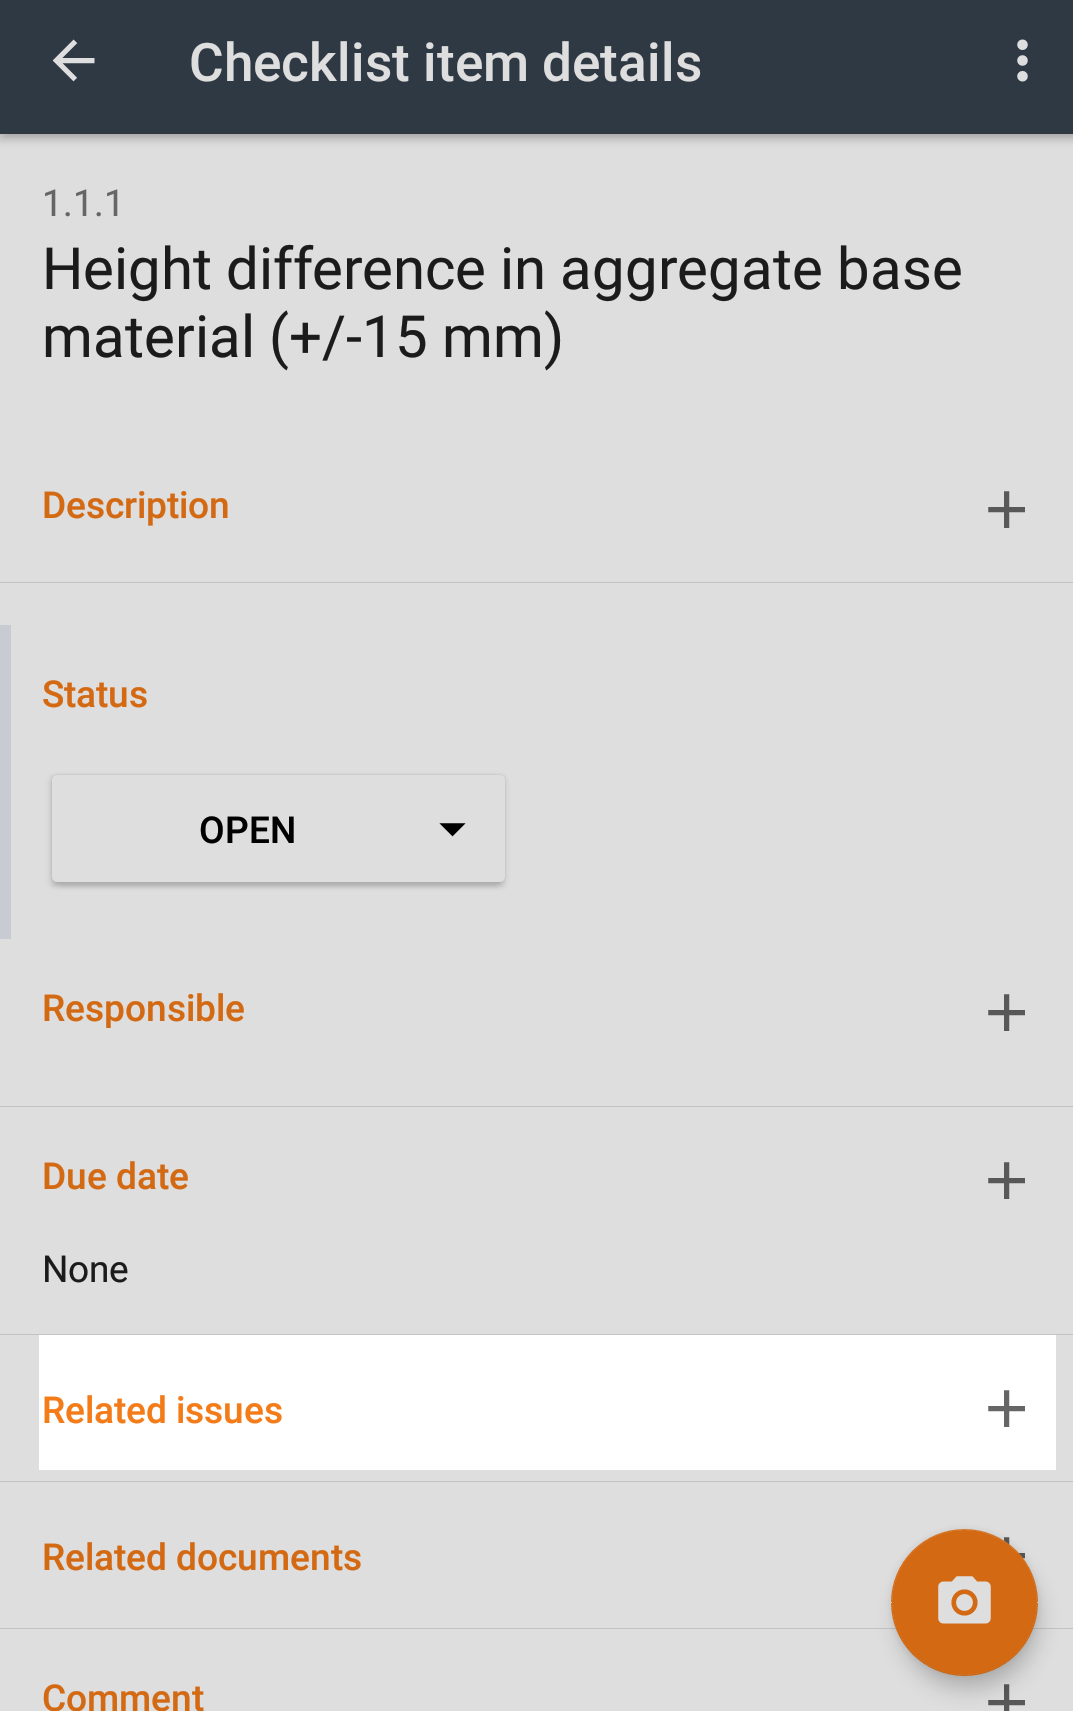1073x1711 pixels.
Task: Tap the Status section heading
Action: [x=95, y=694]
